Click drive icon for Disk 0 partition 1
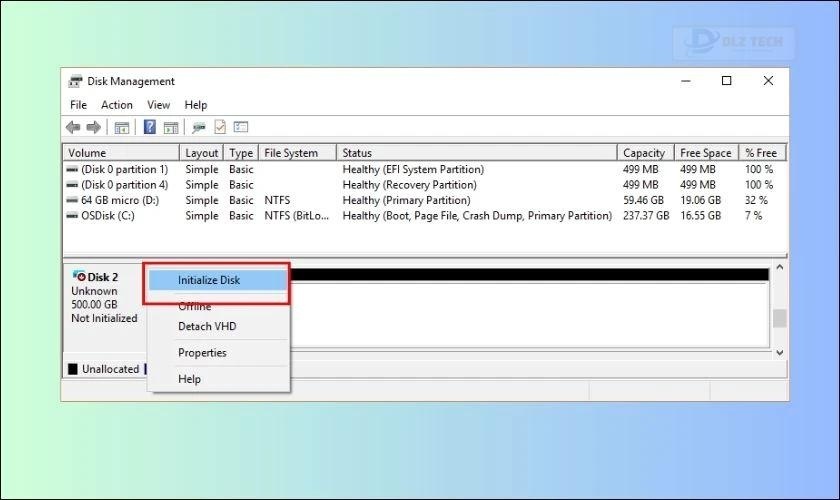 72,169
